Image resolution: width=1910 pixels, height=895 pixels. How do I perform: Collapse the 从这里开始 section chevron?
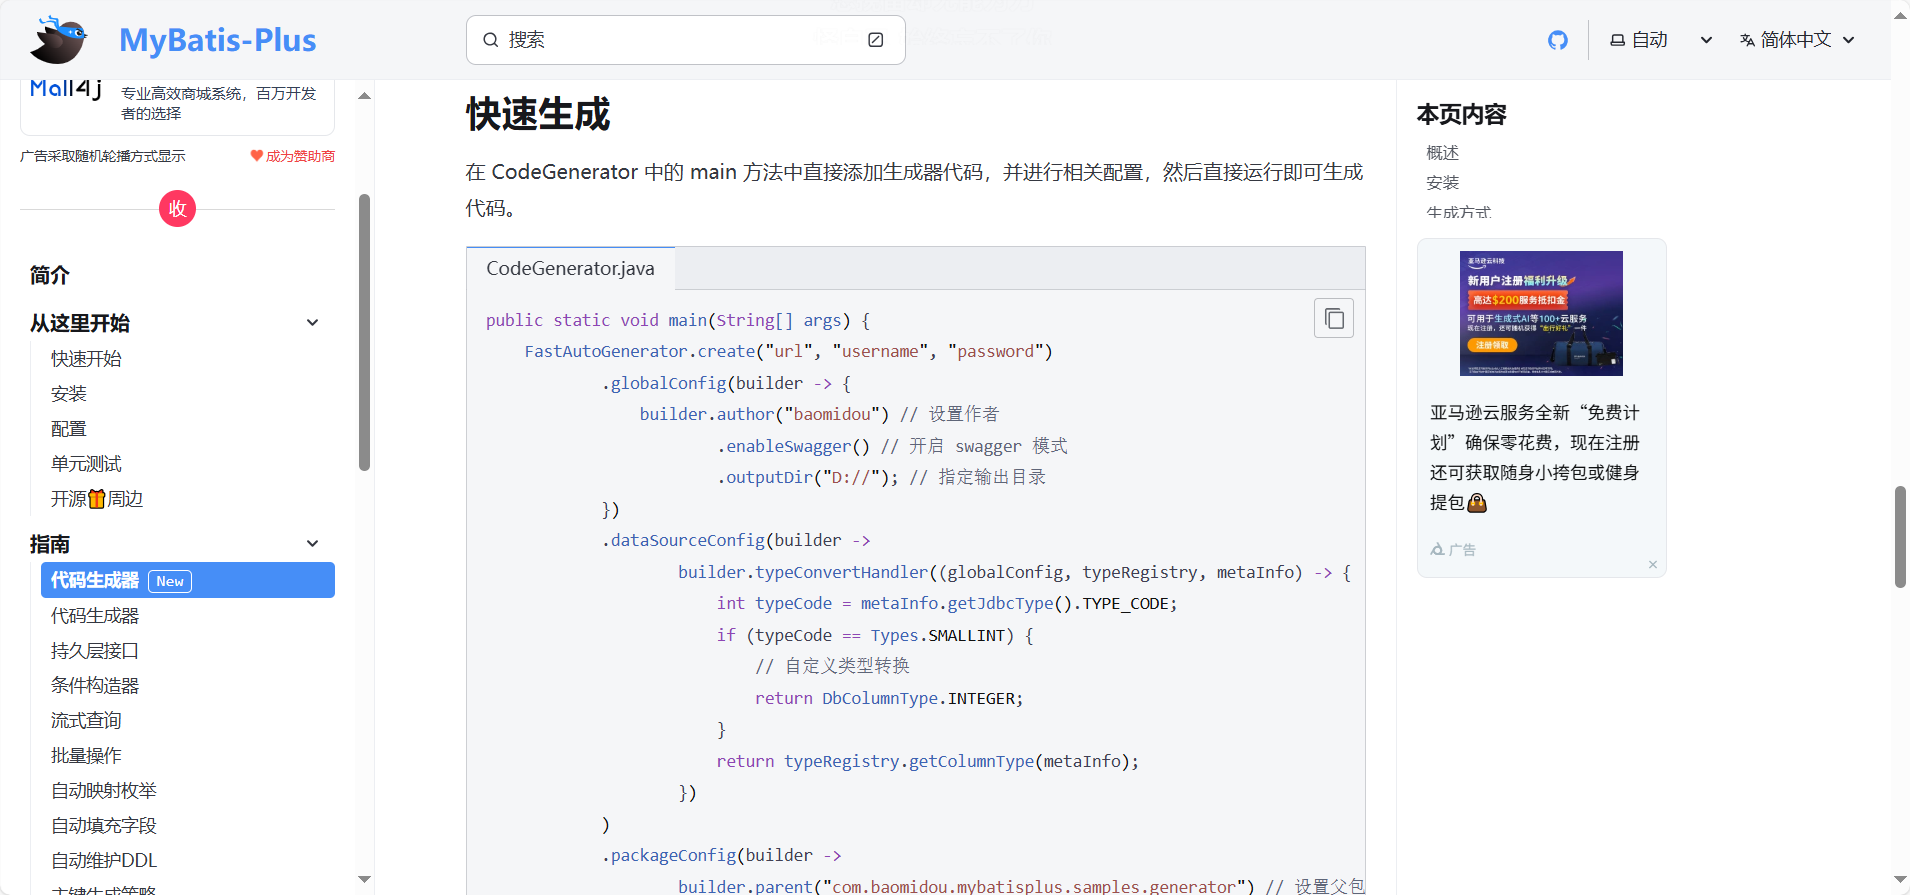(312, 323)
